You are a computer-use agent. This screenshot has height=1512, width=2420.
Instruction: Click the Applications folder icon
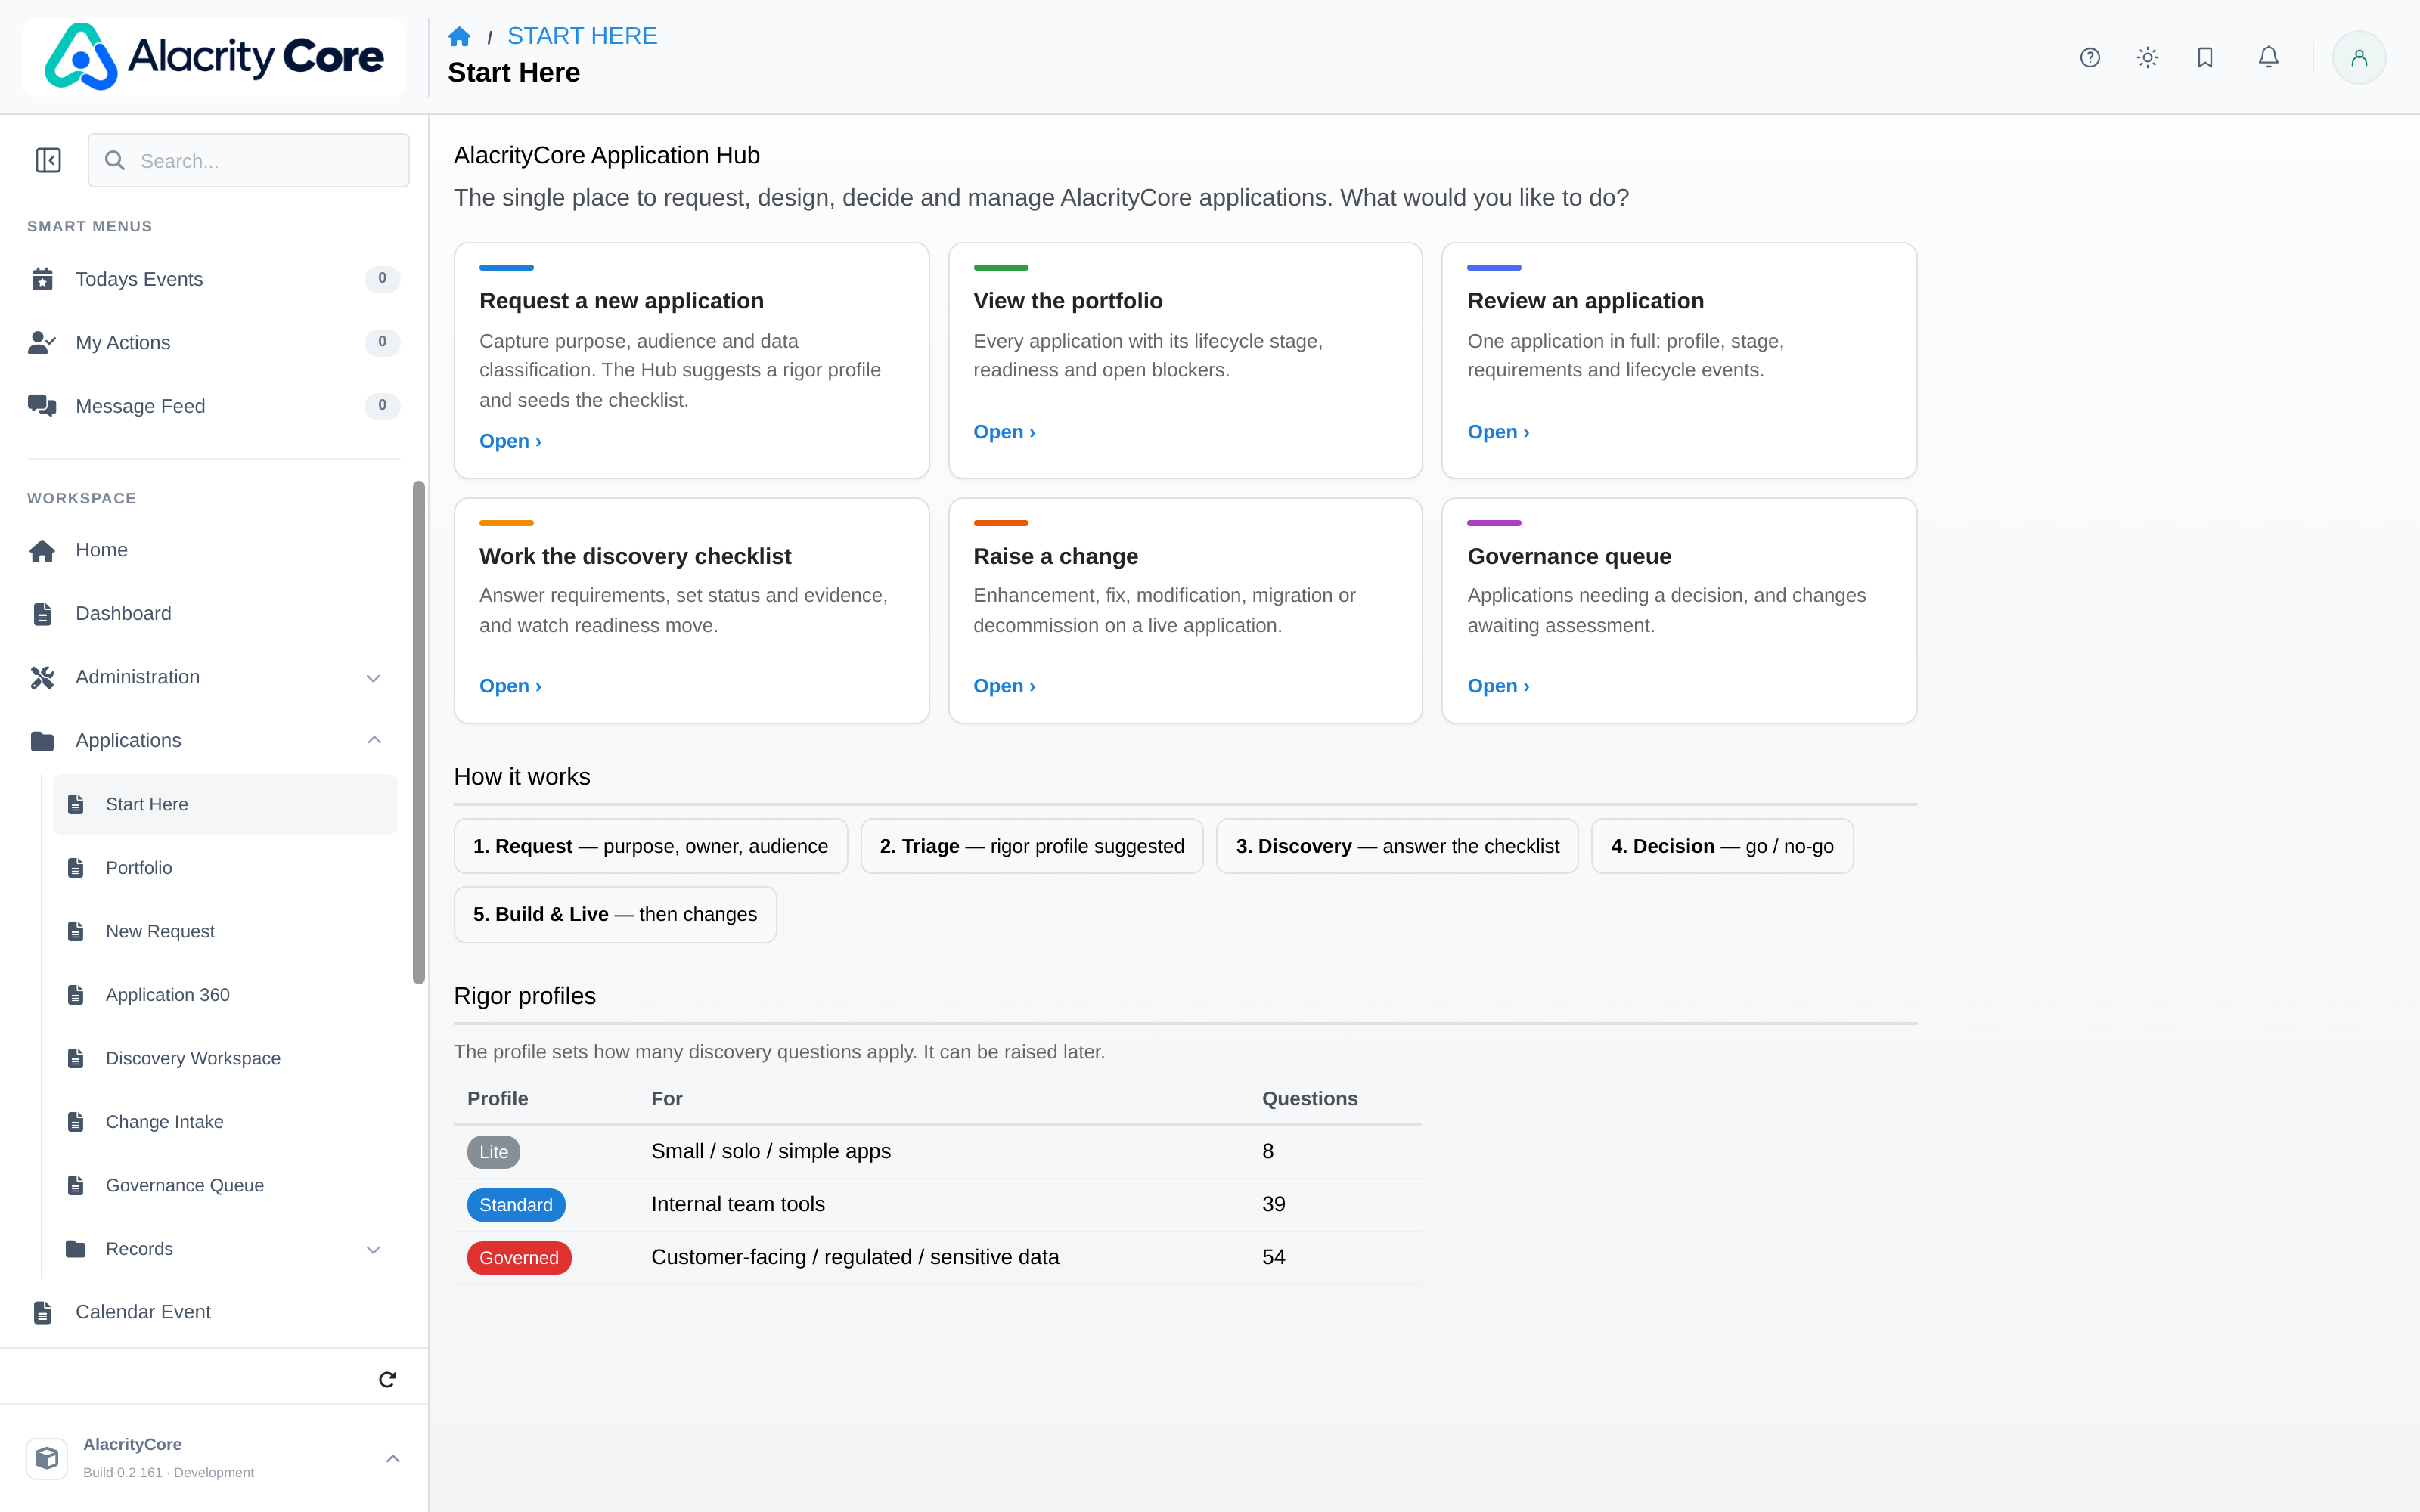tap(42, 741)
